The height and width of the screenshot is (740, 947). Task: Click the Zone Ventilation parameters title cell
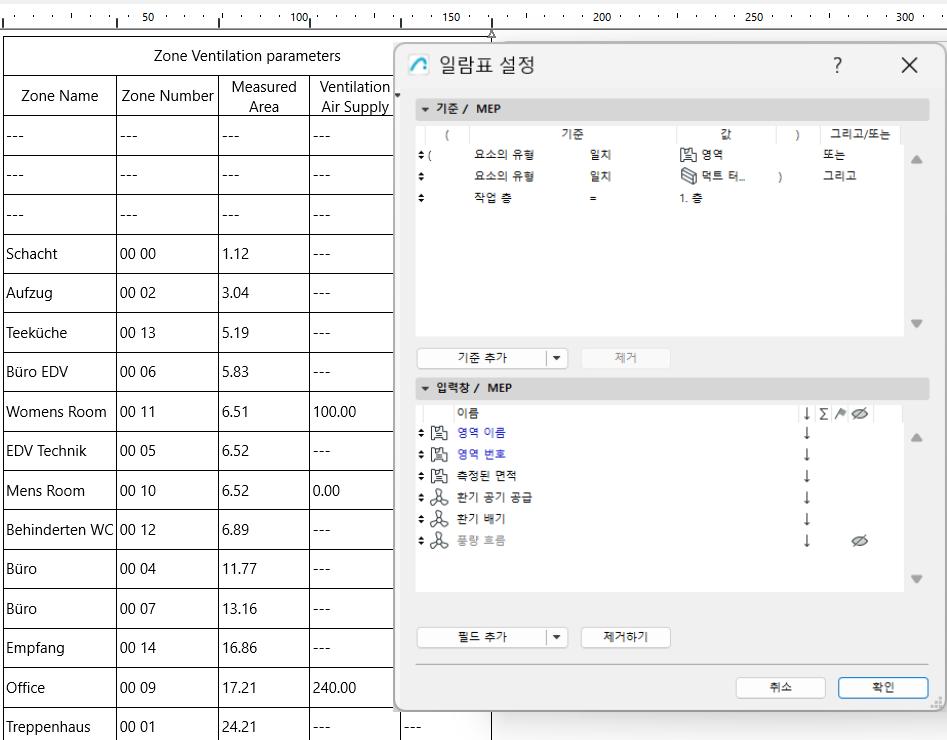click(x=247, y=56)
